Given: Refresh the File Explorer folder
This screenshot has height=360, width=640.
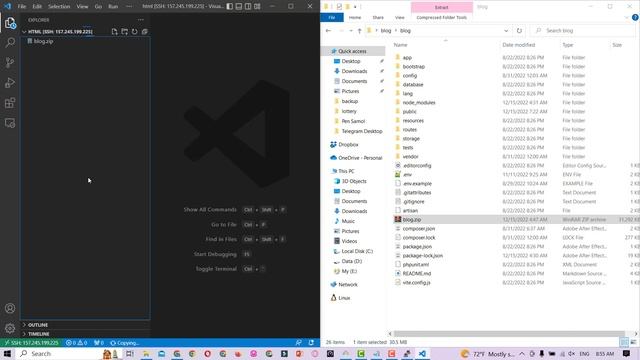Looking at the screenshot, I should tap(519, 31).
